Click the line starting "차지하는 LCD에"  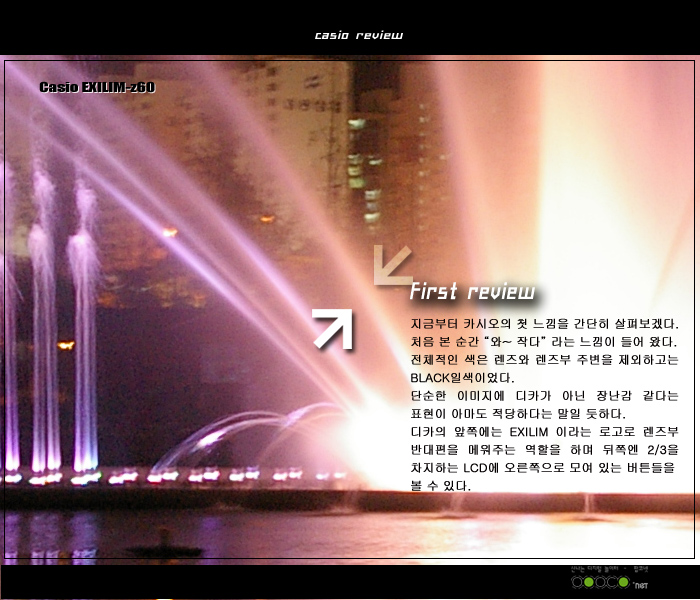(542, 468)
